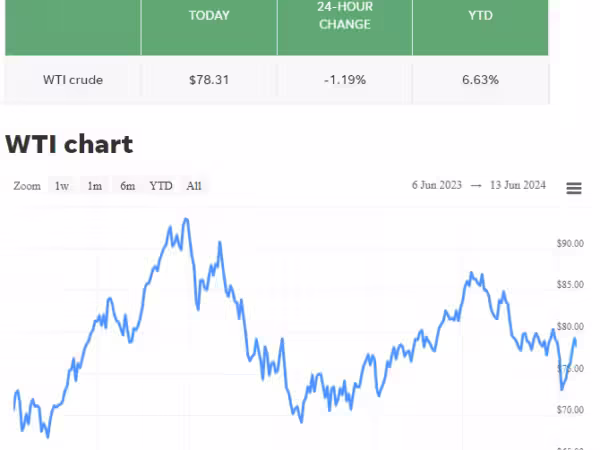Click the $80.00 axis label
The width and height of the screenshot is (600, 450).
(570, 327)
